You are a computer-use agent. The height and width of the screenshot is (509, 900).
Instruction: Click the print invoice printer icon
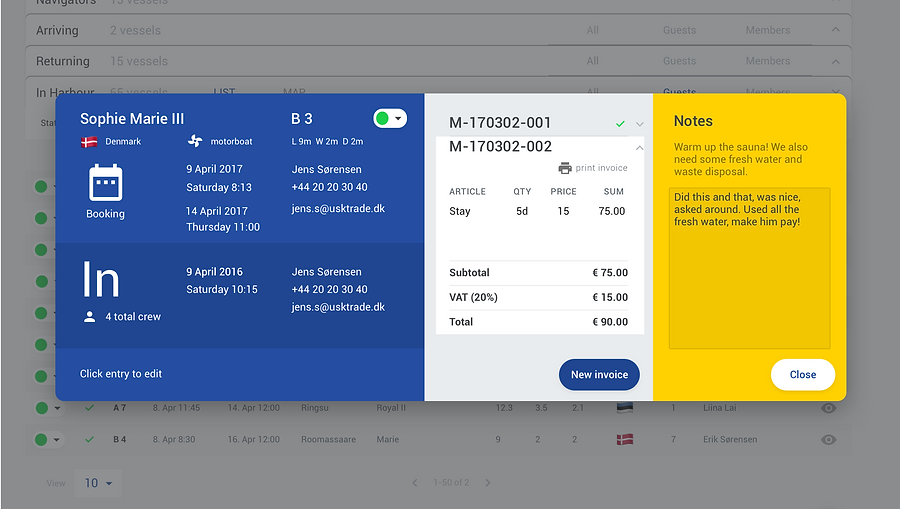point(565,168)
